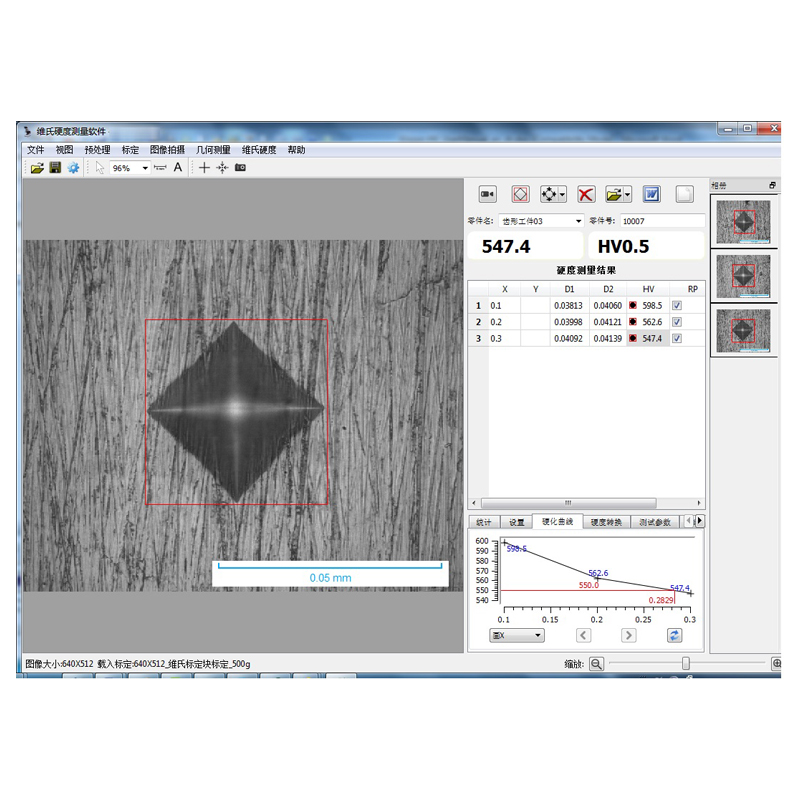
Task: Select row header number 3
Action: coord(478,338)
